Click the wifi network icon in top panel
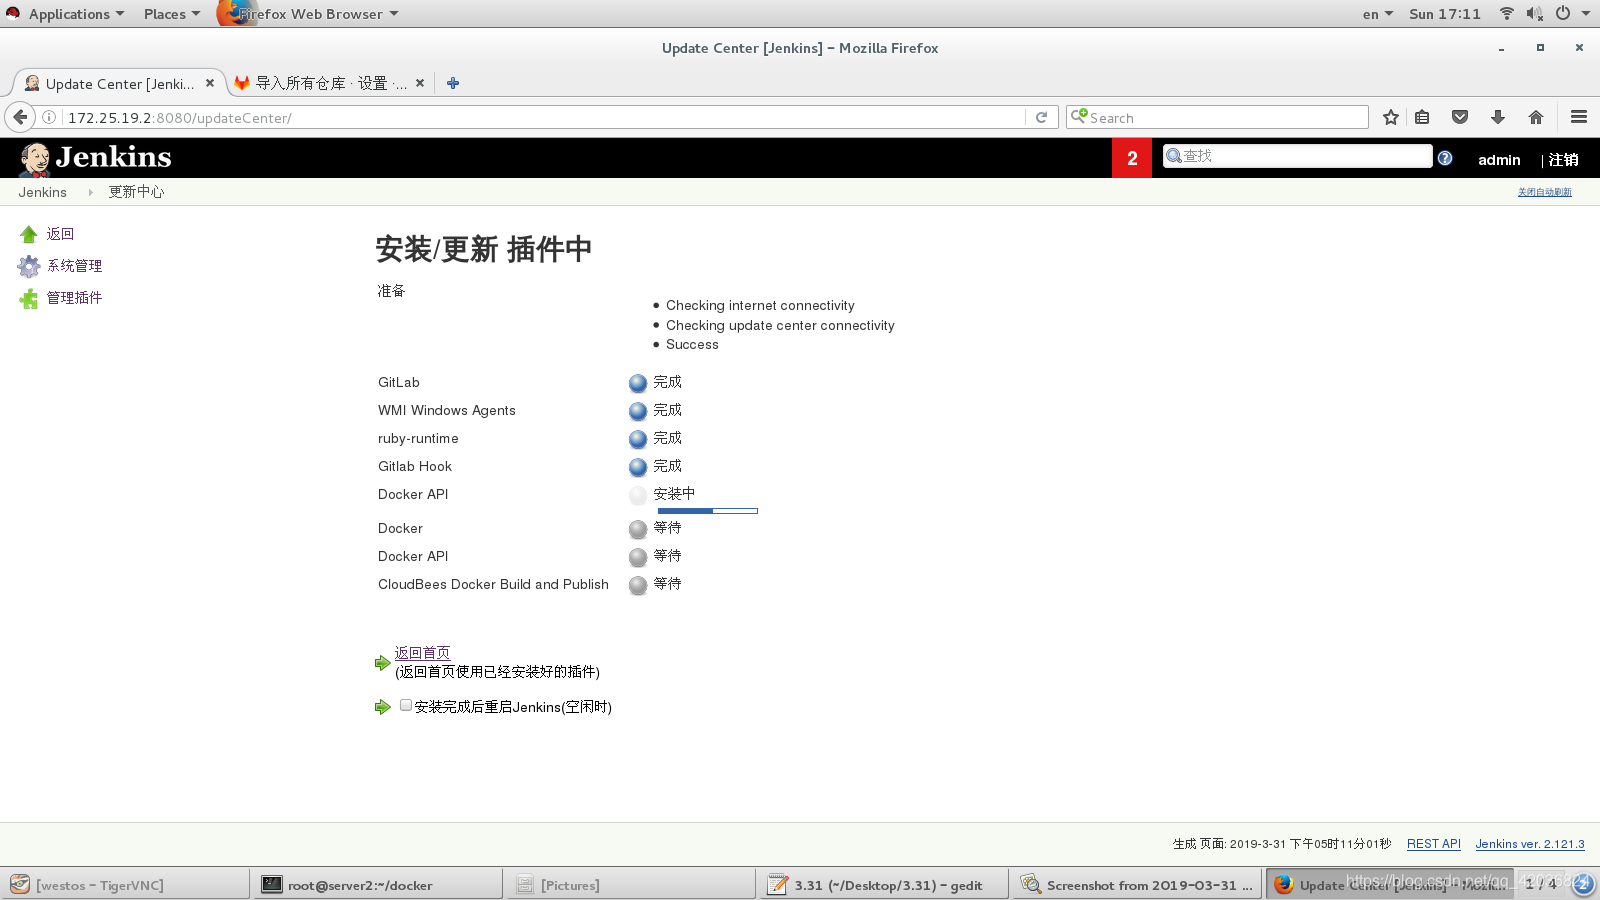 (1506, 13)
